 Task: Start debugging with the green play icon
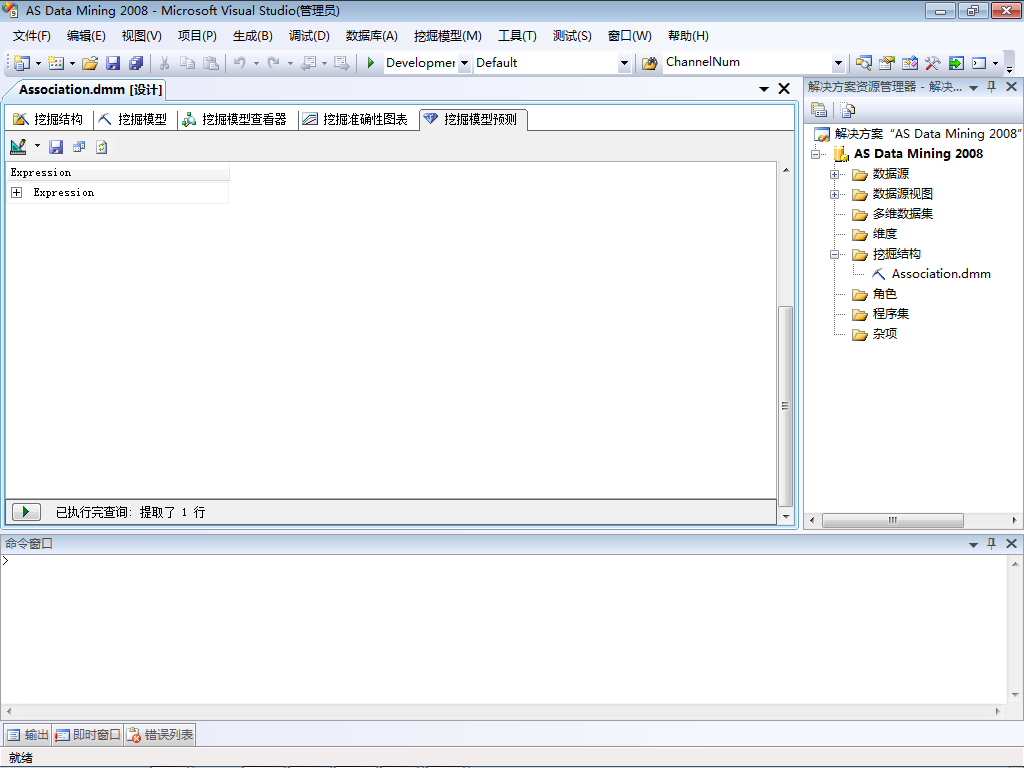[x=370, y=63]
